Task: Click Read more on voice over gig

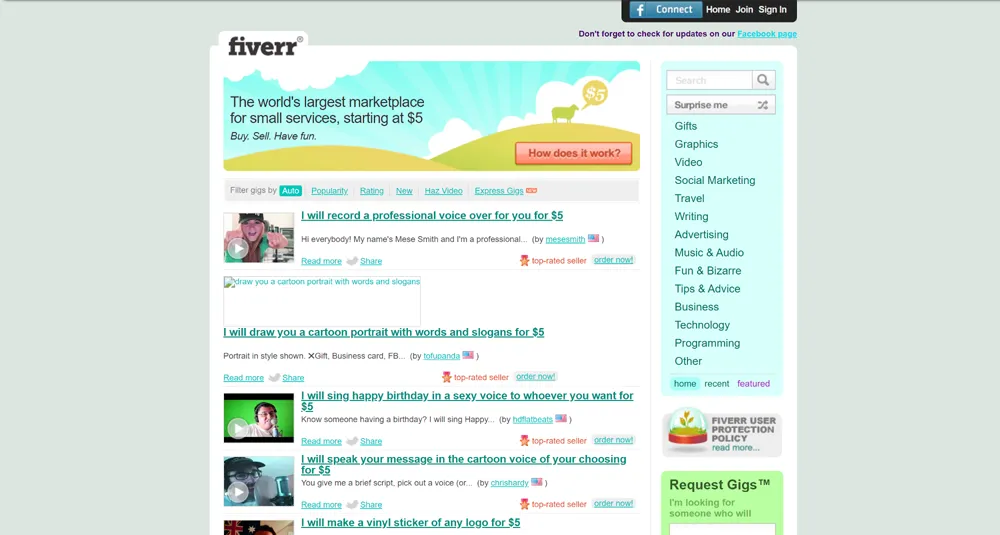Action: click(321, 261)
